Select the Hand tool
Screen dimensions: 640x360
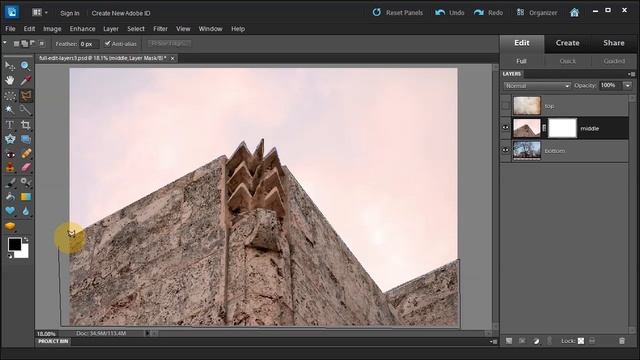click(x=10, y=80)
